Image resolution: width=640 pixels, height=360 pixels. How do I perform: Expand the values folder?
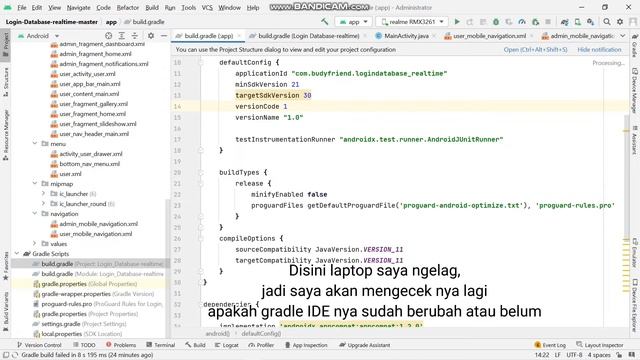click(35, 244)
